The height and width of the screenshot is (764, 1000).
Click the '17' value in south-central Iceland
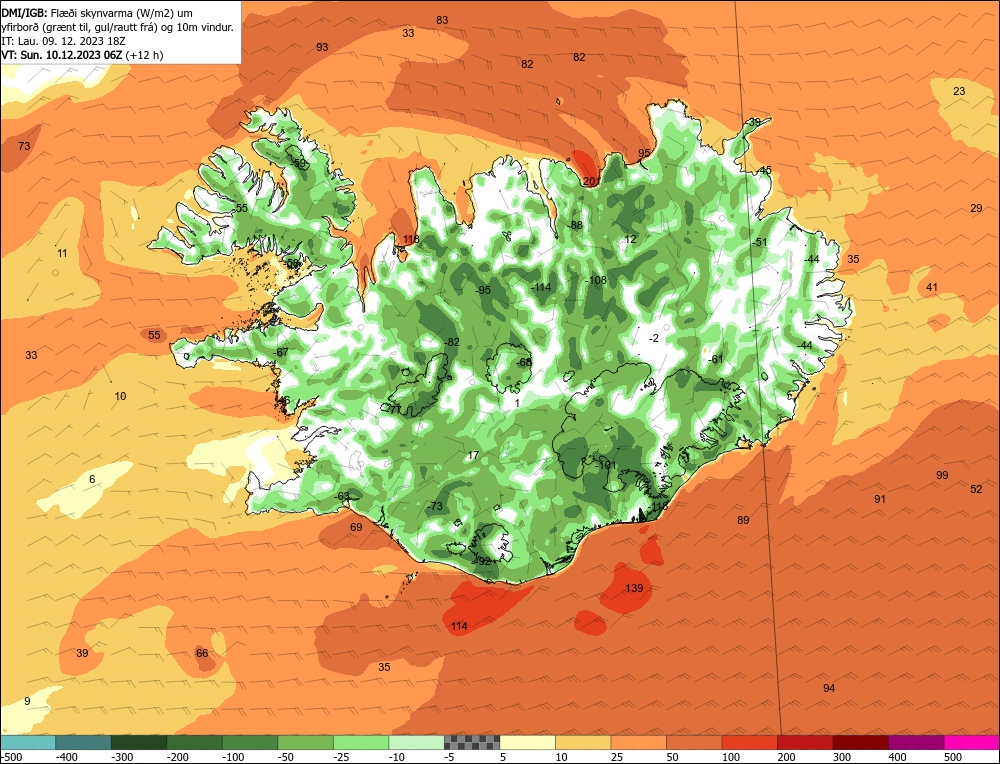coord(473,455)
